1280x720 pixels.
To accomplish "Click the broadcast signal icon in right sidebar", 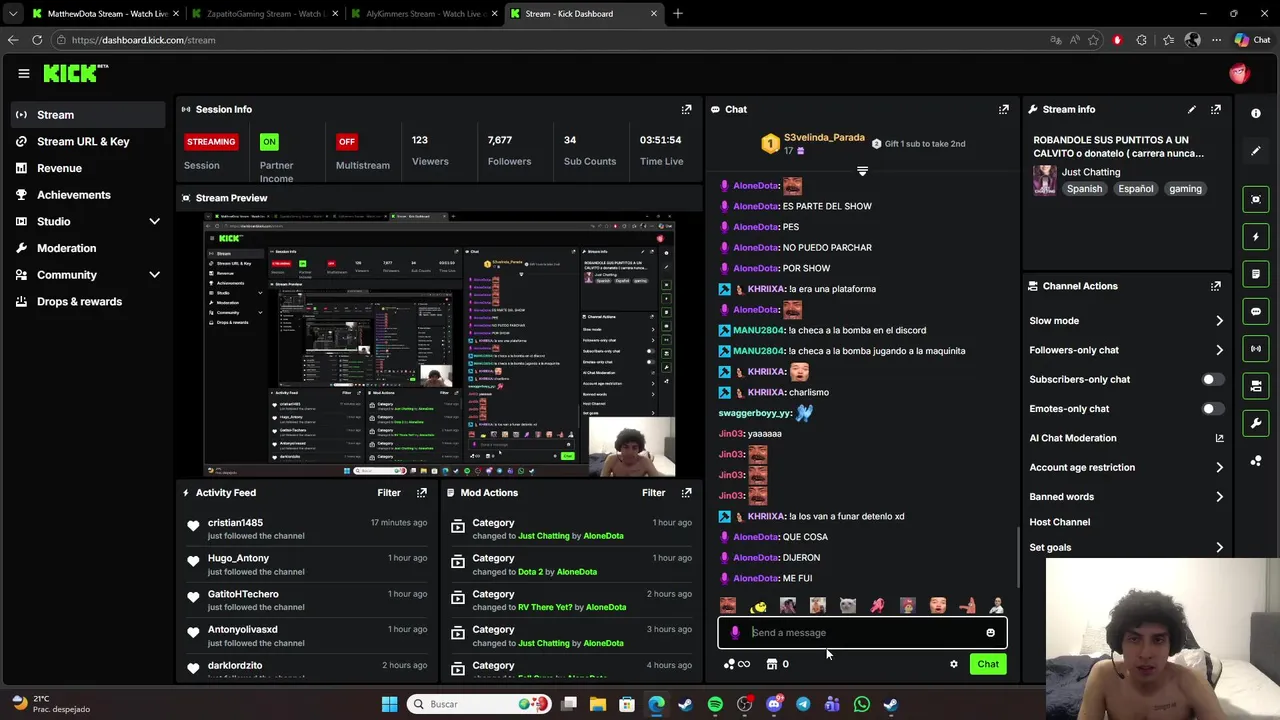I will tap(1256, 348).
